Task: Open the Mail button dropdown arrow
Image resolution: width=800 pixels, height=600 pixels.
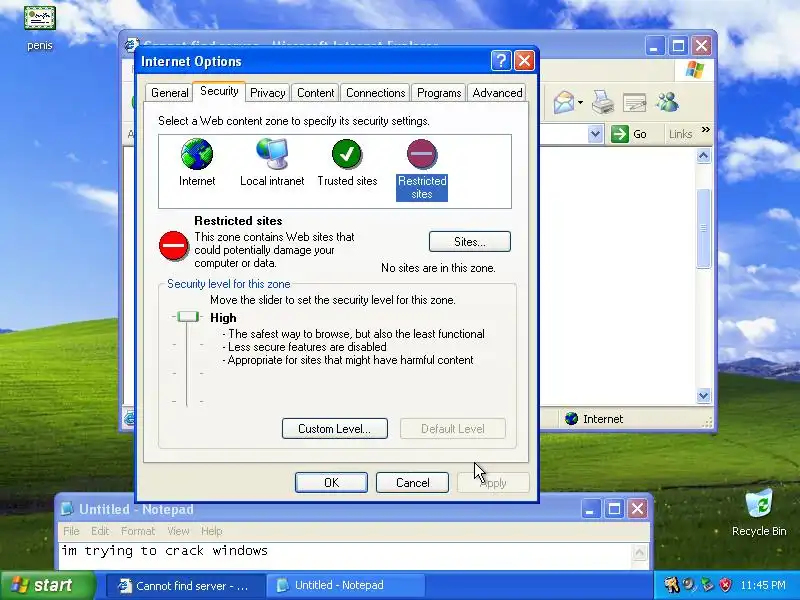Action: [581, 103]
